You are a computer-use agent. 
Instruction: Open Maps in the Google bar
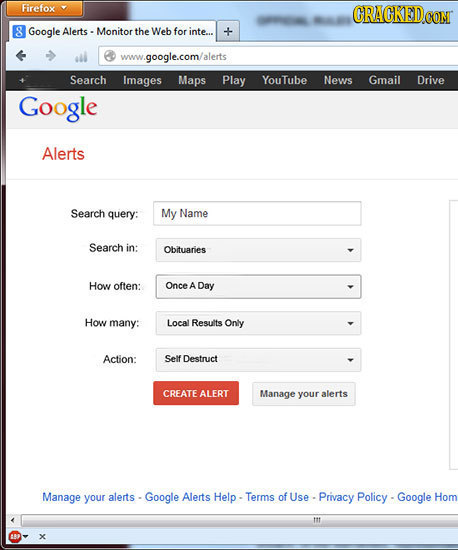pyautogui.click(x=192, y=80)
